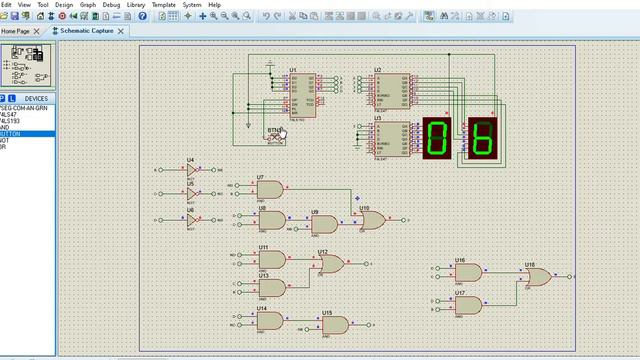640x360 pixels.
Task: Click the set origin crosshair icon
Action: coord(188,16)
